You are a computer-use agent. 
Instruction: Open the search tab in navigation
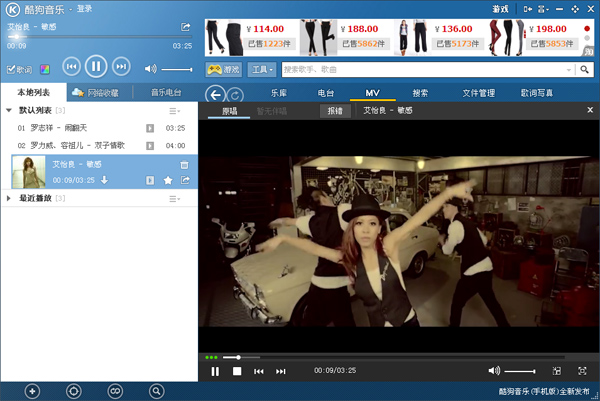420,93
